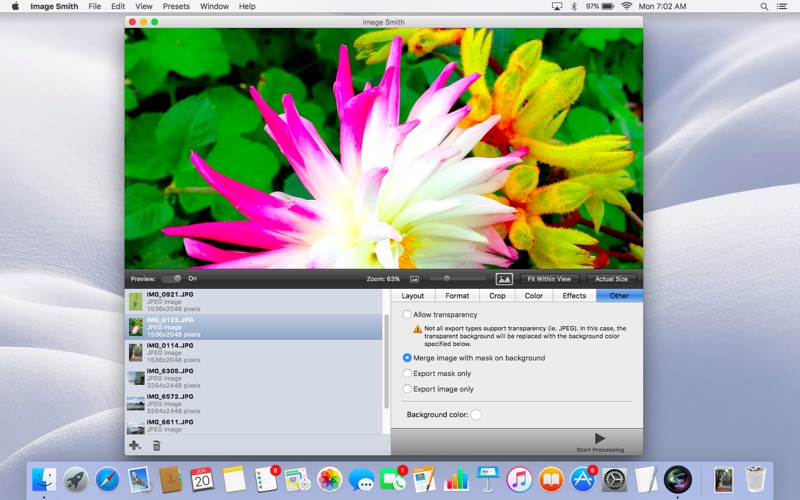Open Trash from the dock
Screen dimensions: 800x500
(755, 480)
